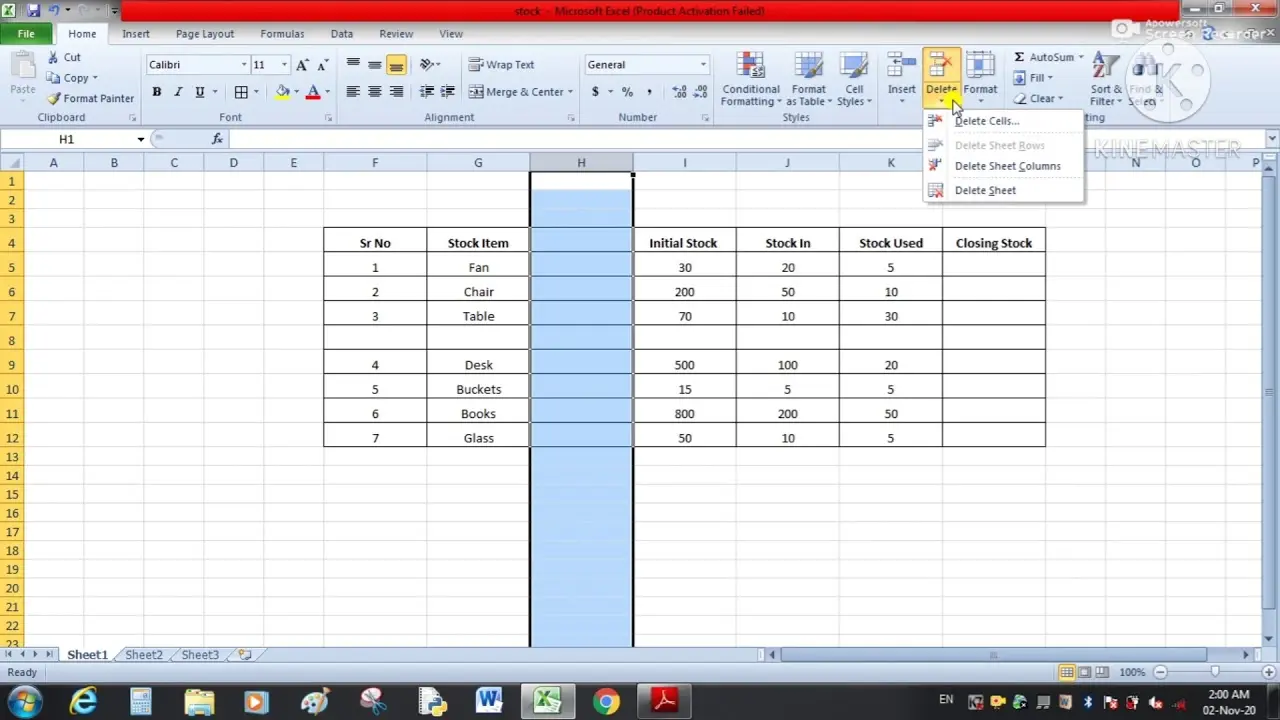The width and height of the screenshot is (1280, 720).
Task: Click the Insert Worksheet tab icon
Action: pyautogui.click(x=244, y=655)
